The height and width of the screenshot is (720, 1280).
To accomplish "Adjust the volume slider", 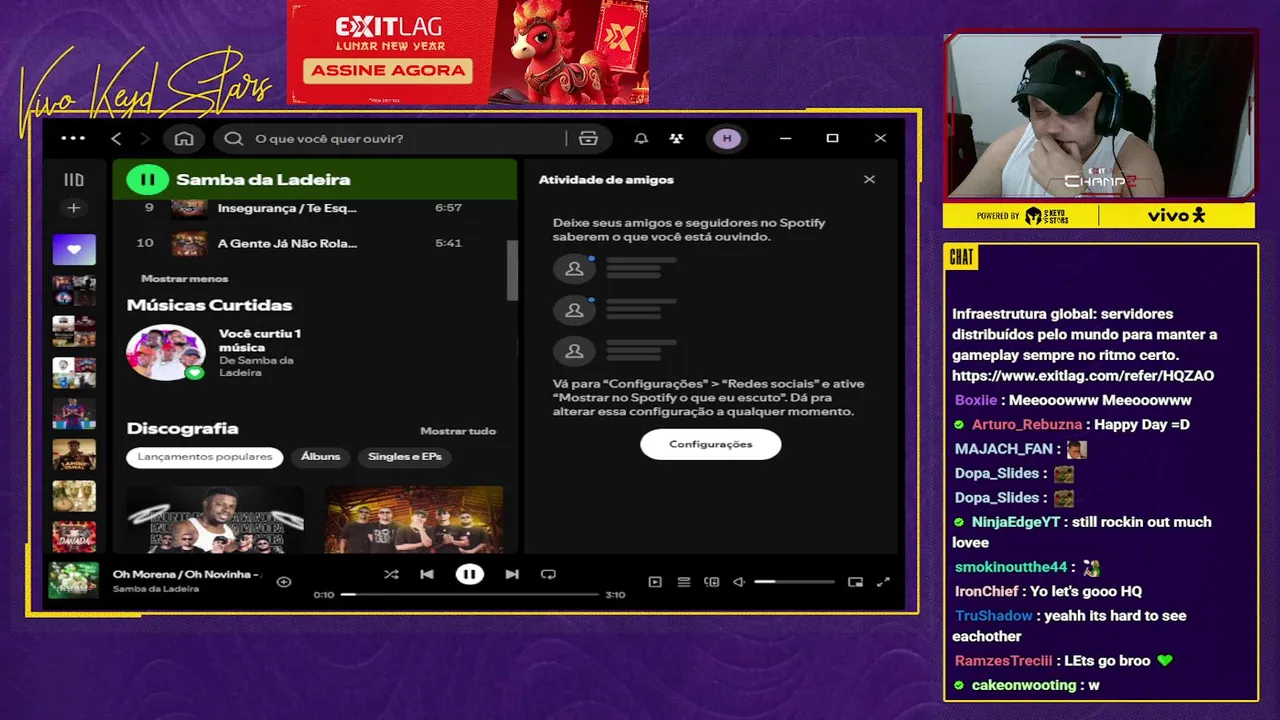I will tap(794, 582).
